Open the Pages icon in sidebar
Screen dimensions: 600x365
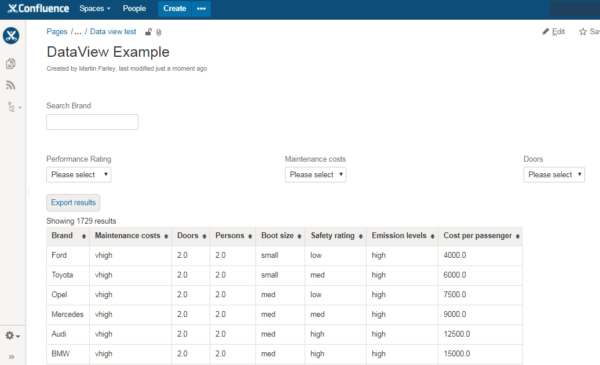pyautogui.click(x=11, y=64)
